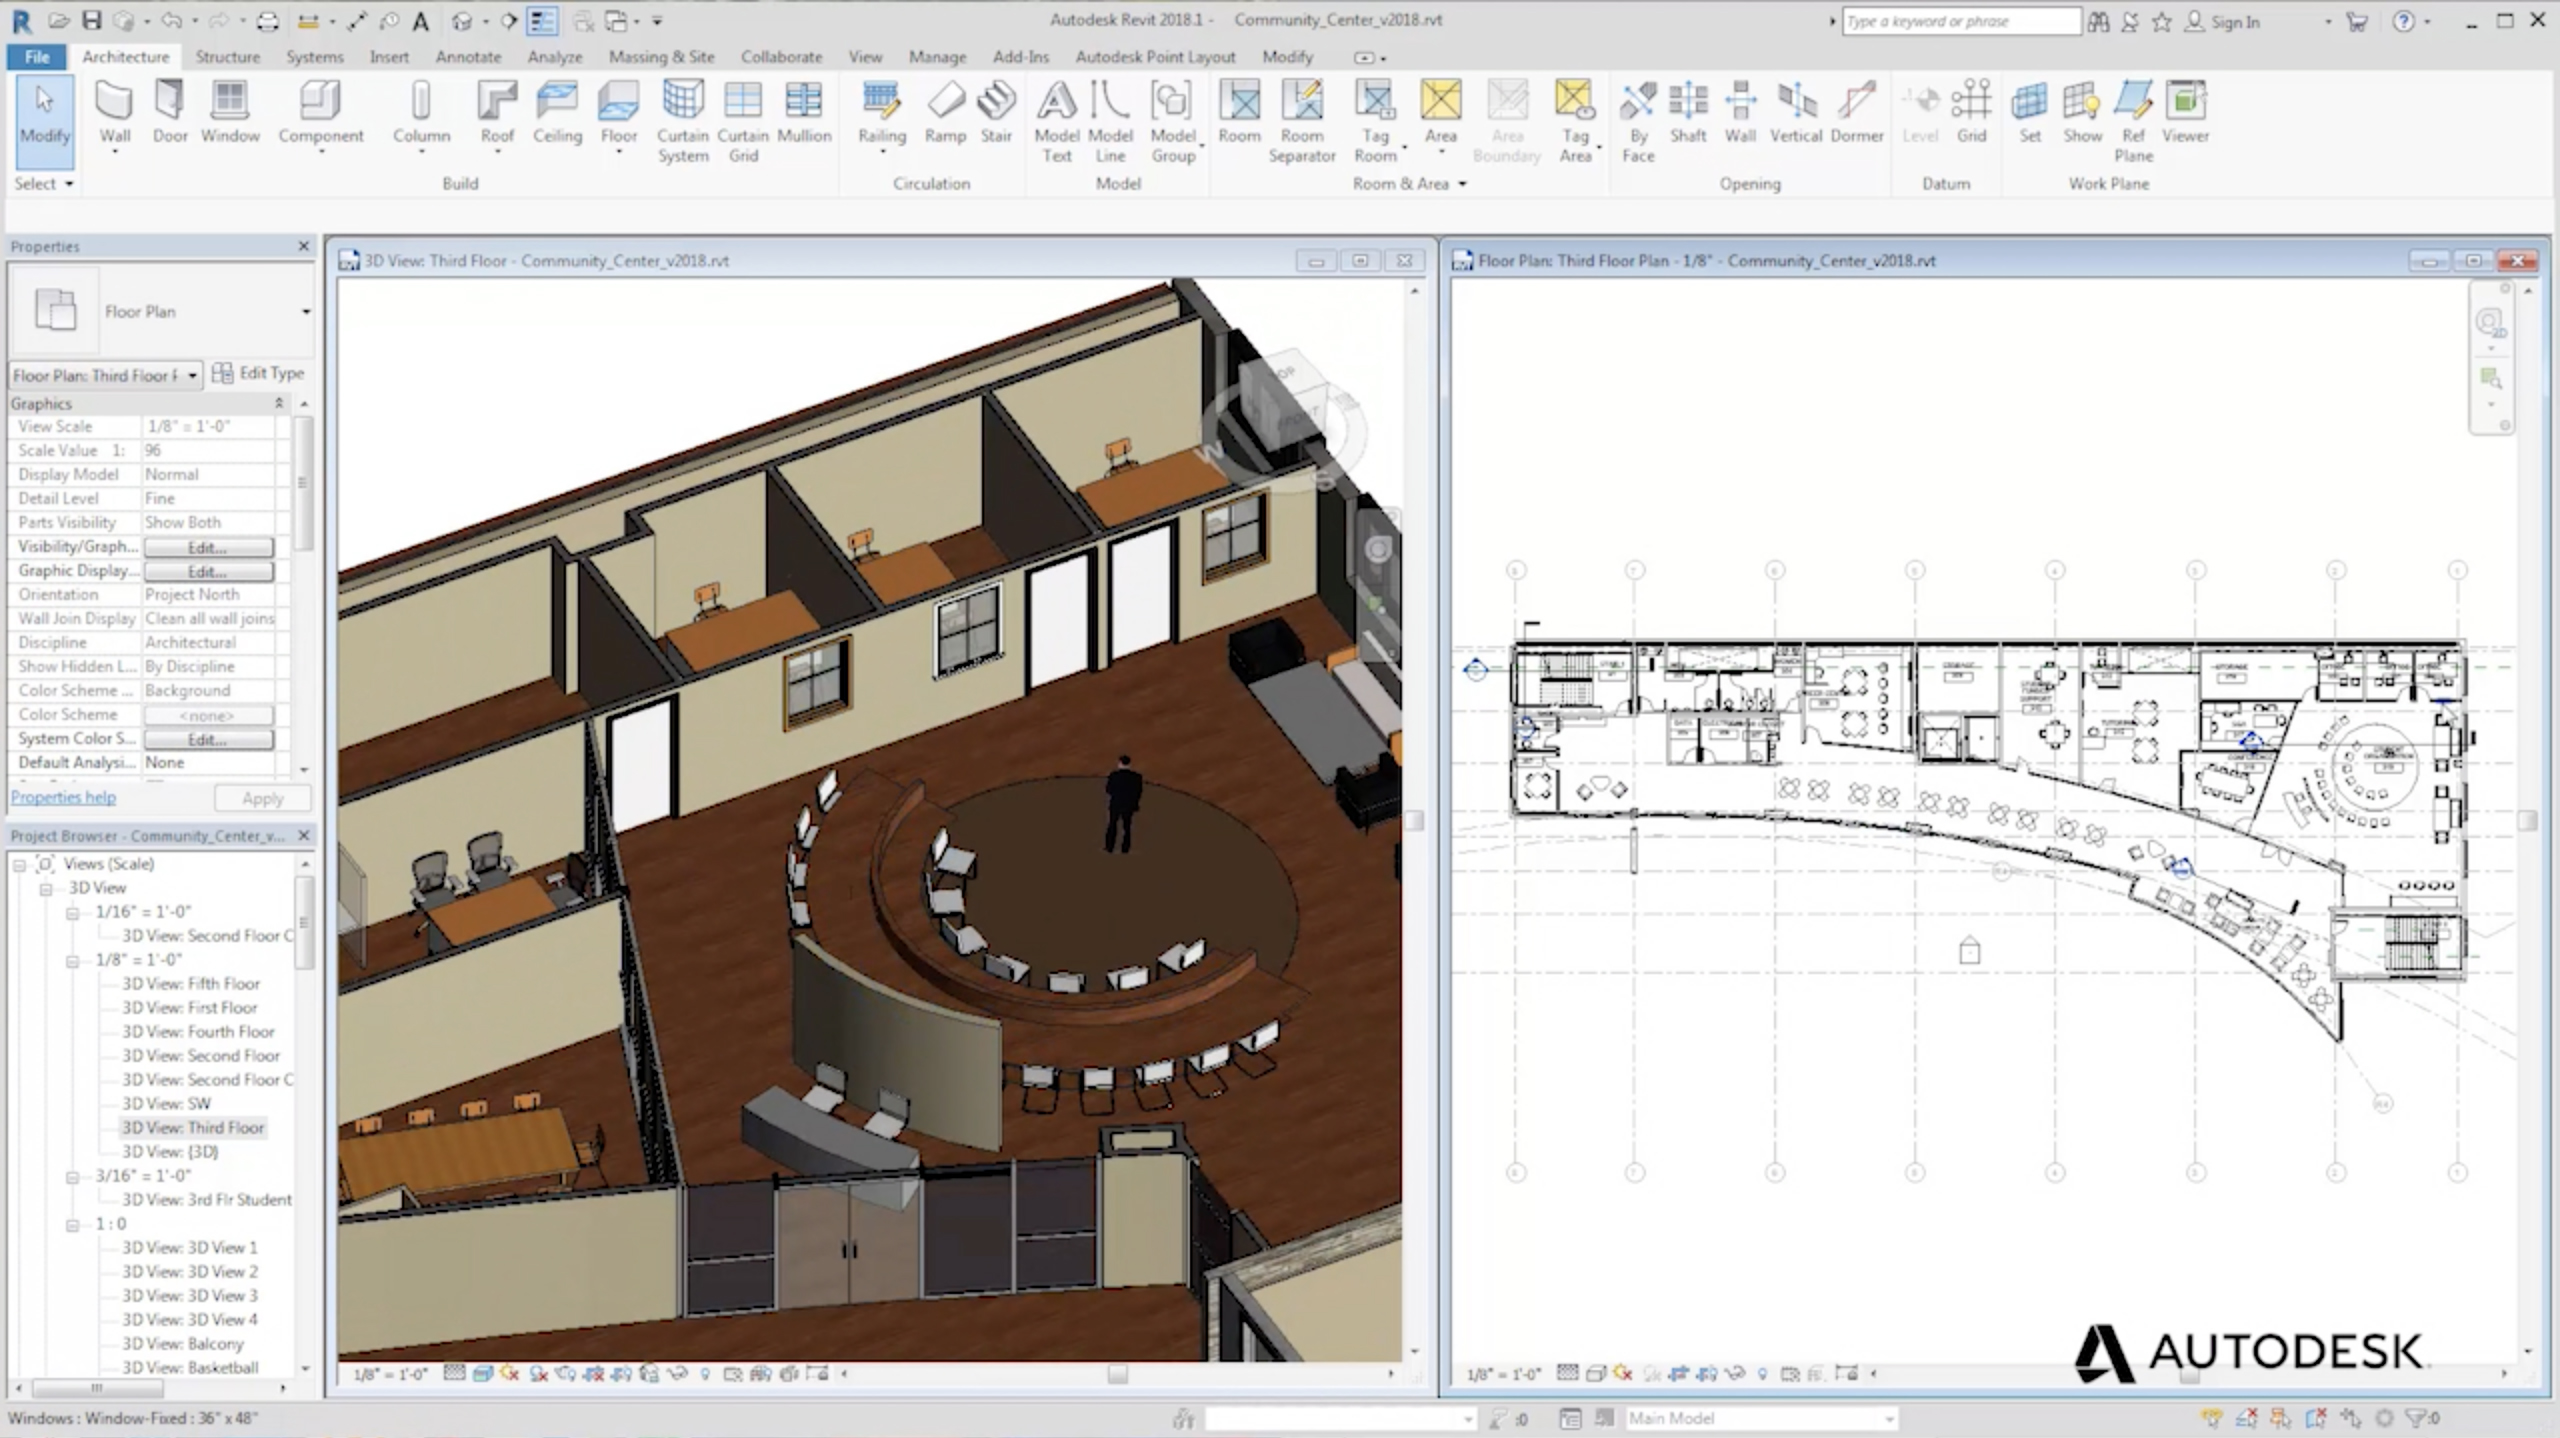This screenshot has width=2560, height=1438.
Task: Expand the Room & Area panel dropdown
Action: tap(1409, 184)
